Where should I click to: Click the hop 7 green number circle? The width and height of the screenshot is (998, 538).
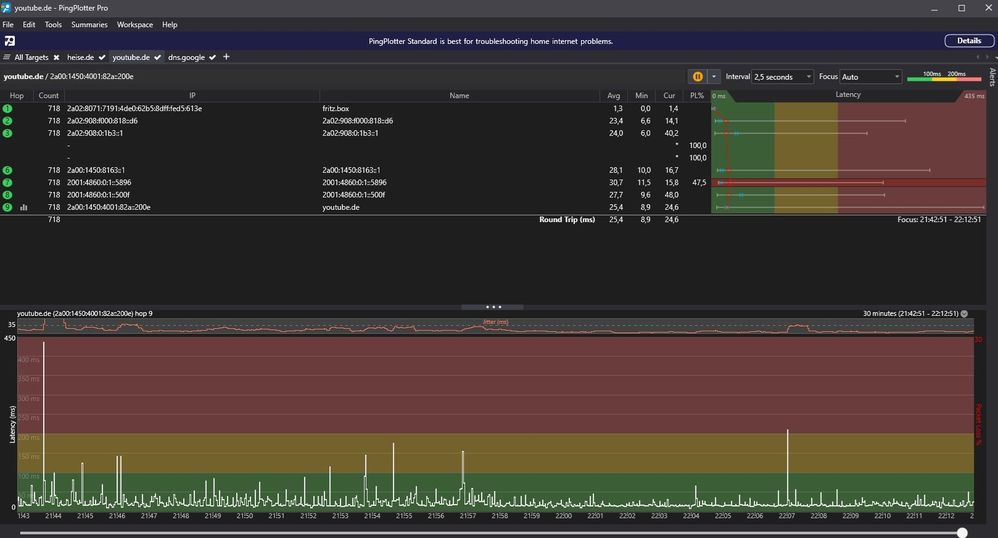coord(8,183)
